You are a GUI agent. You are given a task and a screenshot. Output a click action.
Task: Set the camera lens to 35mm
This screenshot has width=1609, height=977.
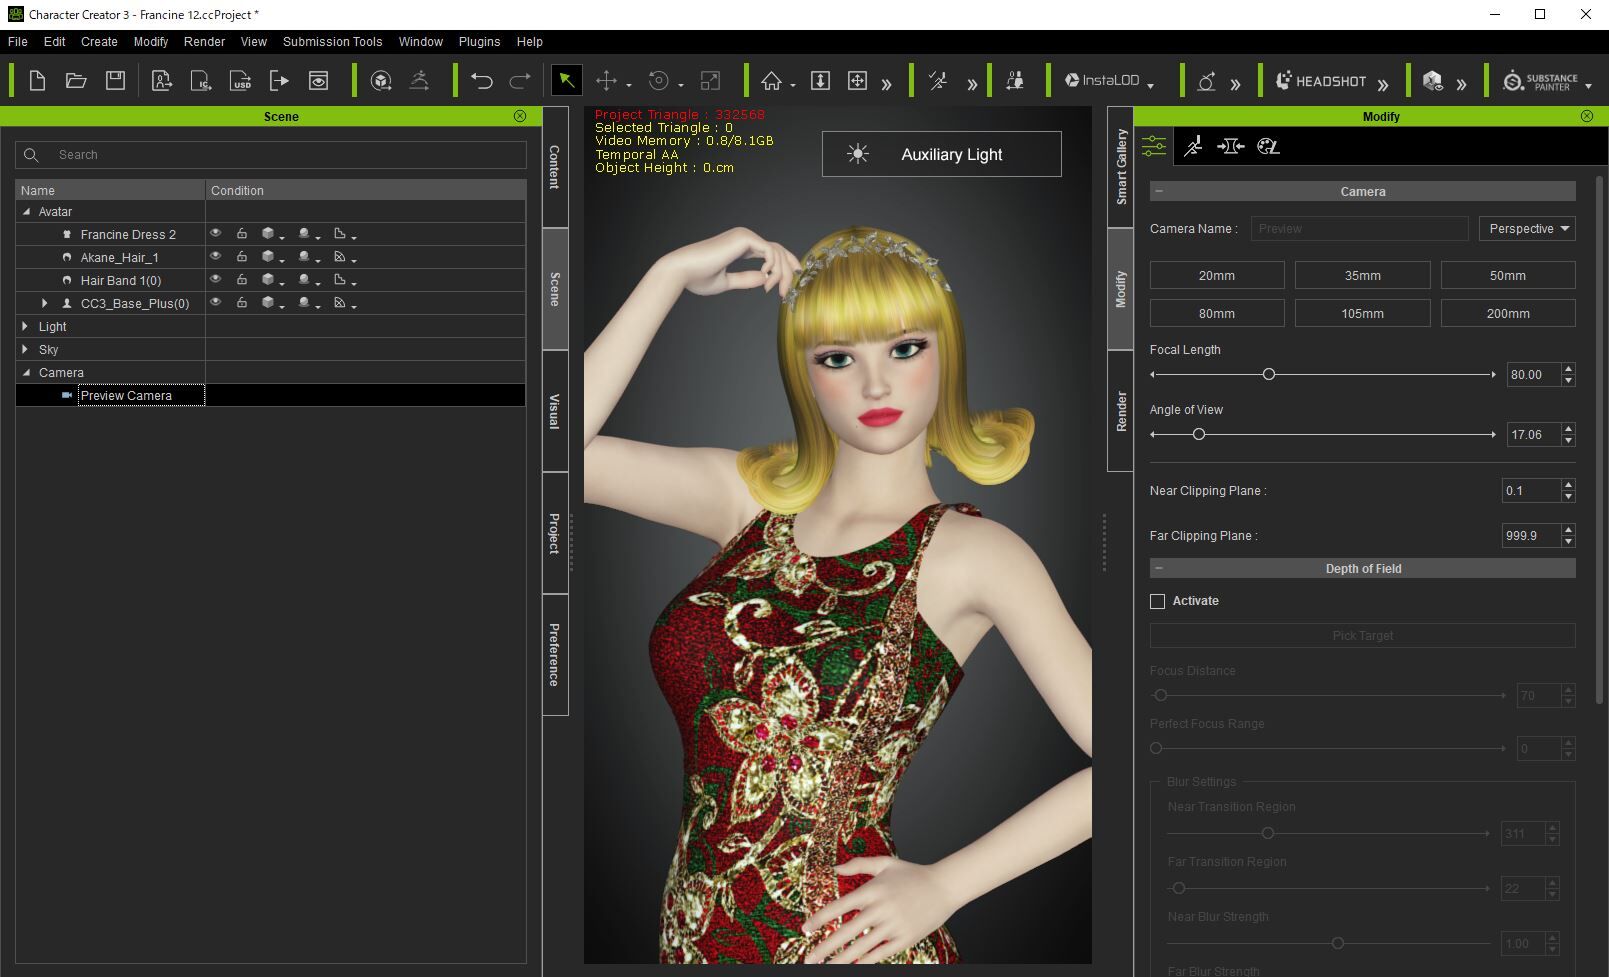[1362, 276]
